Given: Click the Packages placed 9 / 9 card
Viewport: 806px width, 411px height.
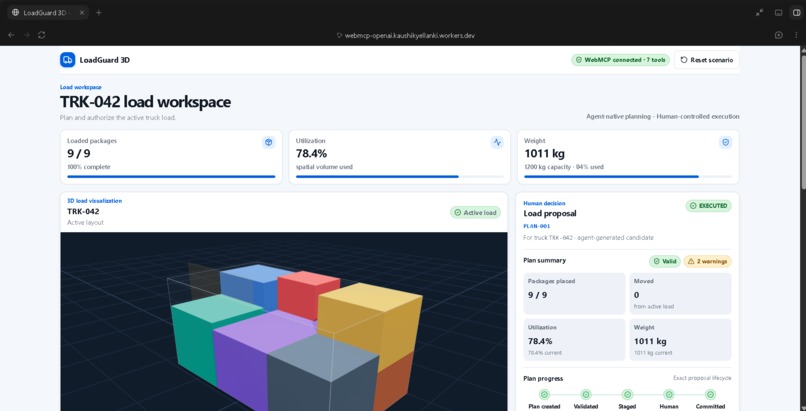Looking at the screenshot, I should [574, 293].
